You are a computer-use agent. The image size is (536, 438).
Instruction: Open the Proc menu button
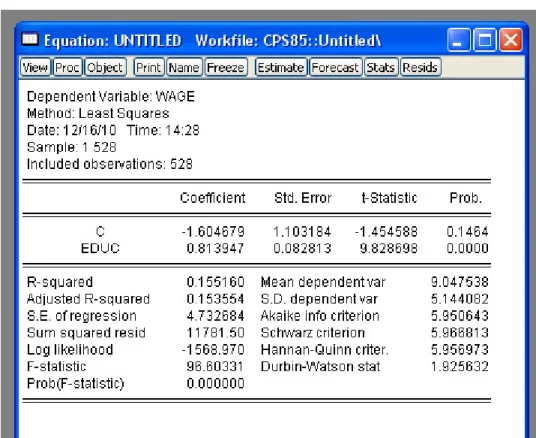pyautogui.click(x=67, y=67)
